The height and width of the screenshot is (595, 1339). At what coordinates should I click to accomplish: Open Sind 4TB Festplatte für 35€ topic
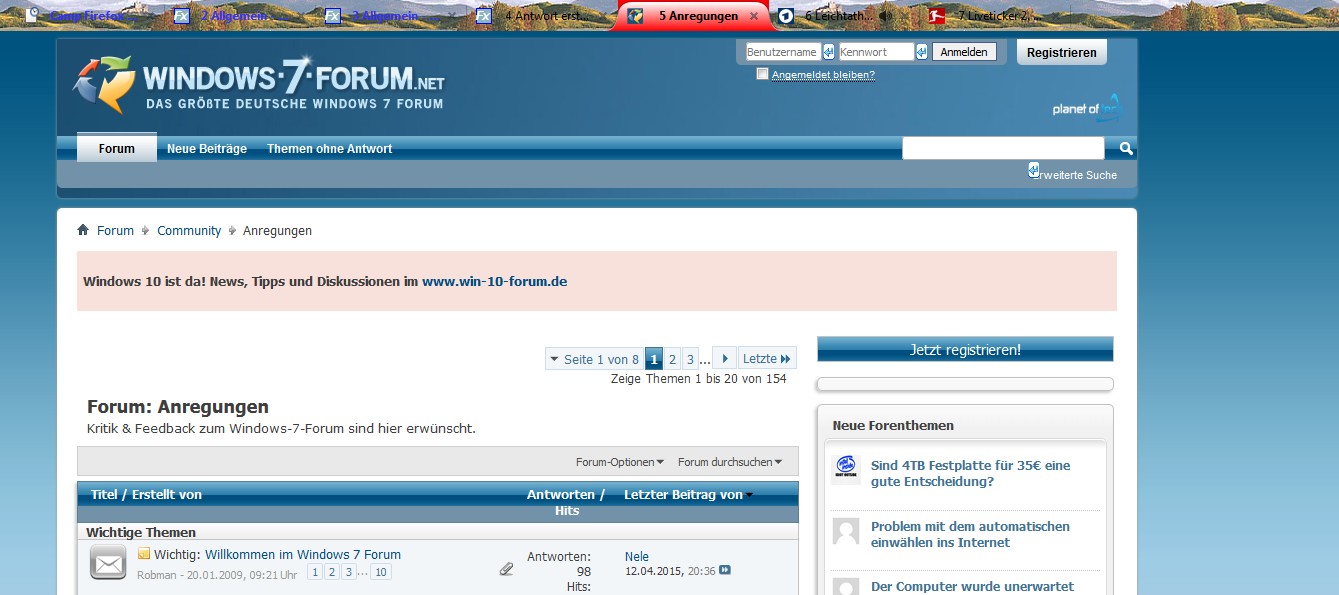pos(971,473)
